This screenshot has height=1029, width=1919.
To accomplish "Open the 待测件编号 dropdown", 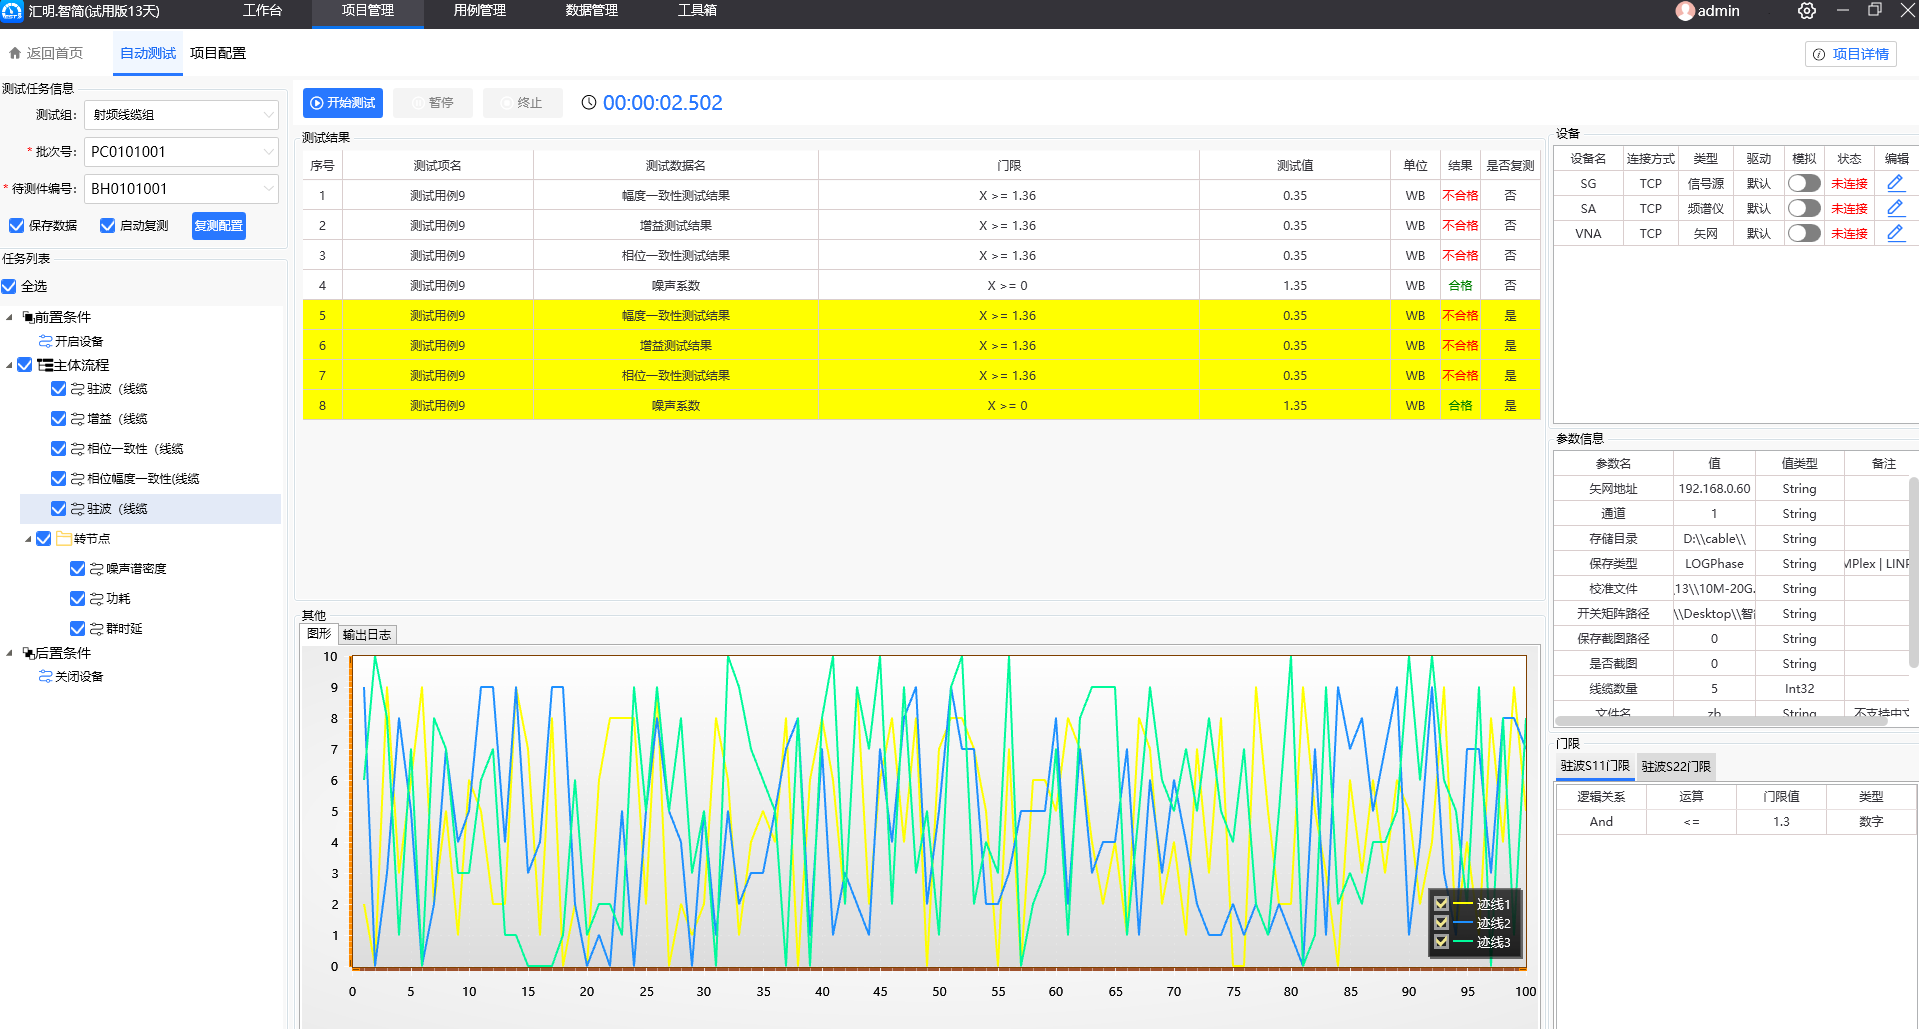I will pos(181,189).
